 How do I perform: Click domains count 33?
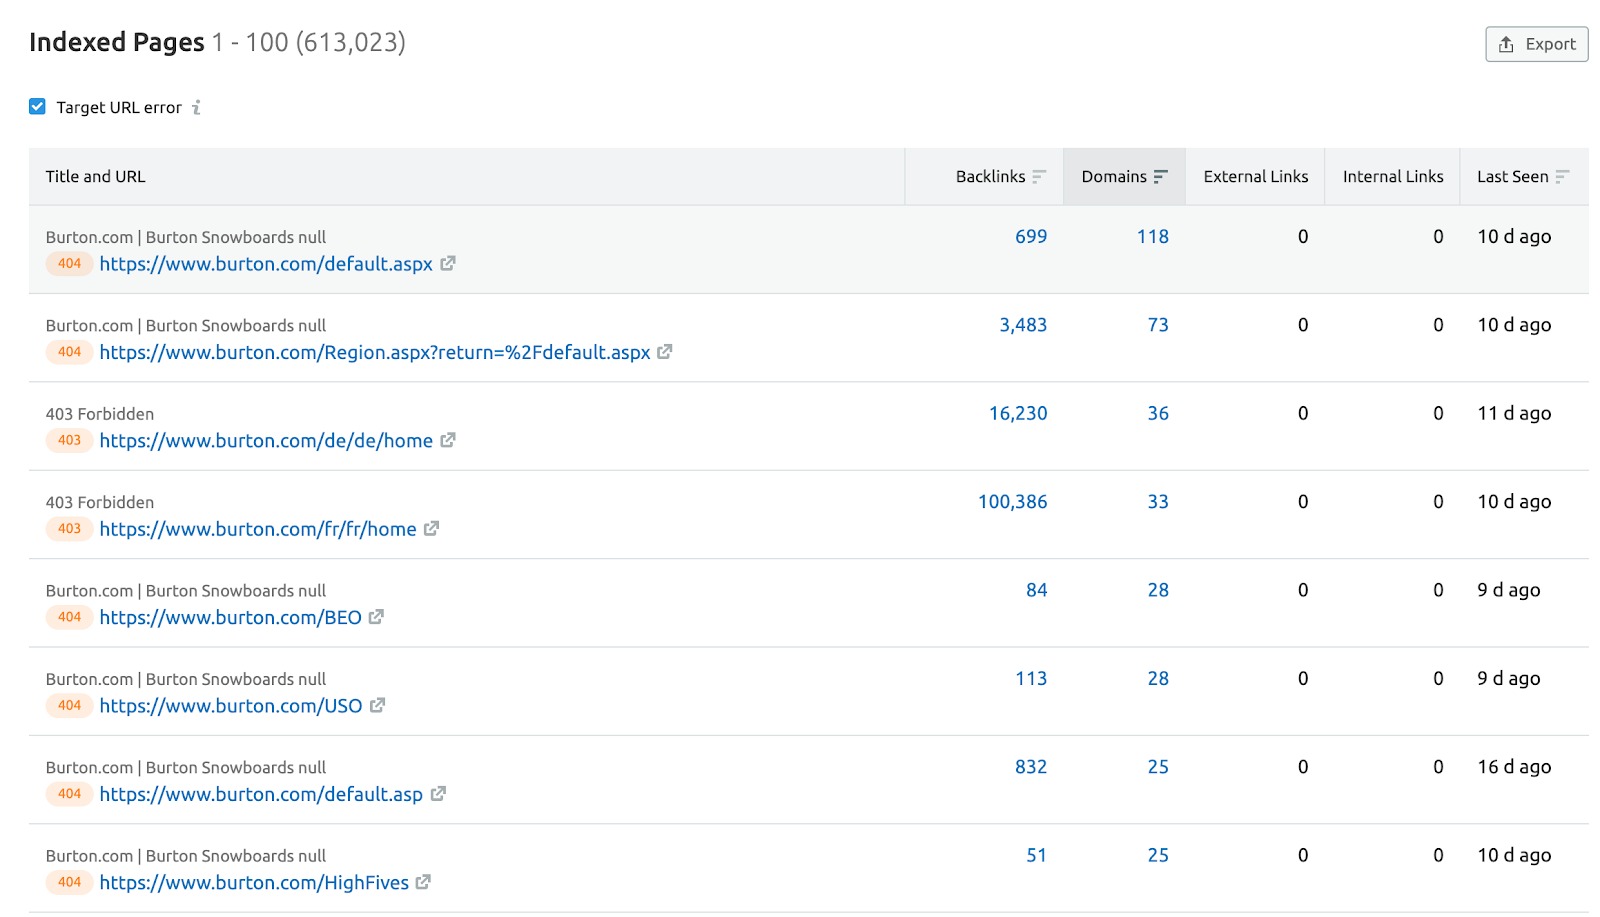[1158, 502]
